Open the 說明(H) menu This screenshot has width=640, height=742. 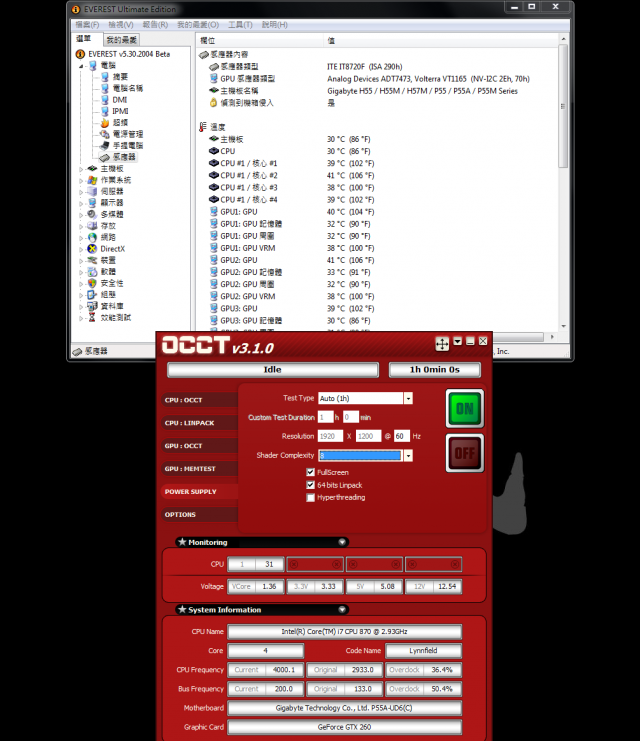coord(275,25)
